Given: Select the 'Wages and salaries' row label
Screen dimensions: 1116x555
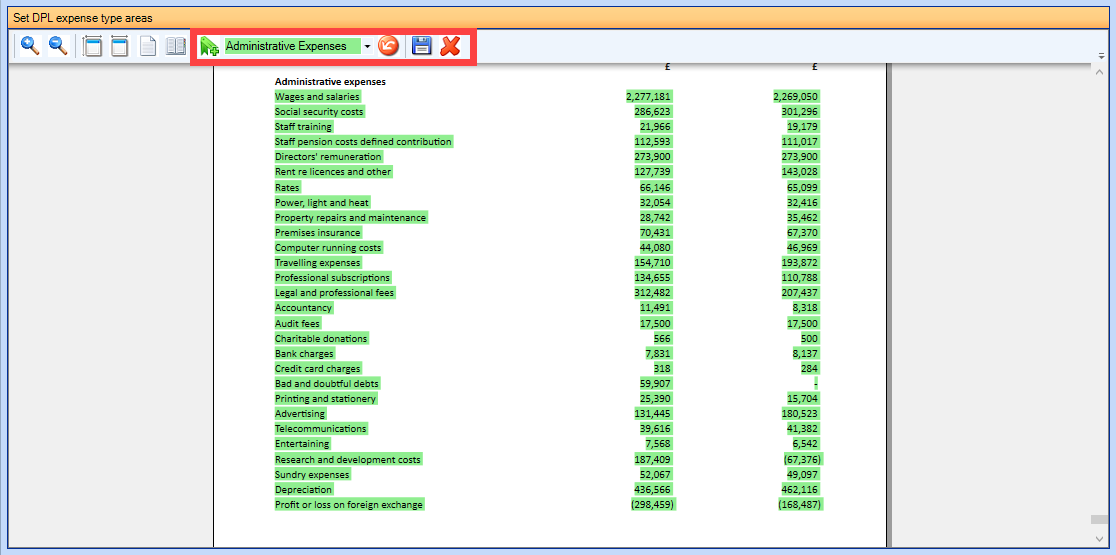Looking at the screenshot, I should pyautogui.click(x=317, y=97).
